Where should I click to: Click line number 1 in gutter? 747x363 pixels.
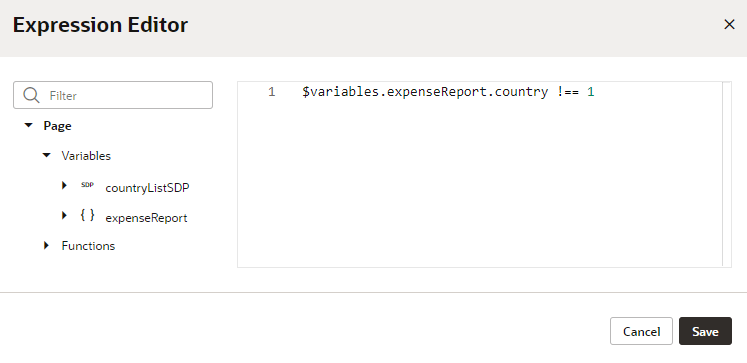click(x=271, y=92)
